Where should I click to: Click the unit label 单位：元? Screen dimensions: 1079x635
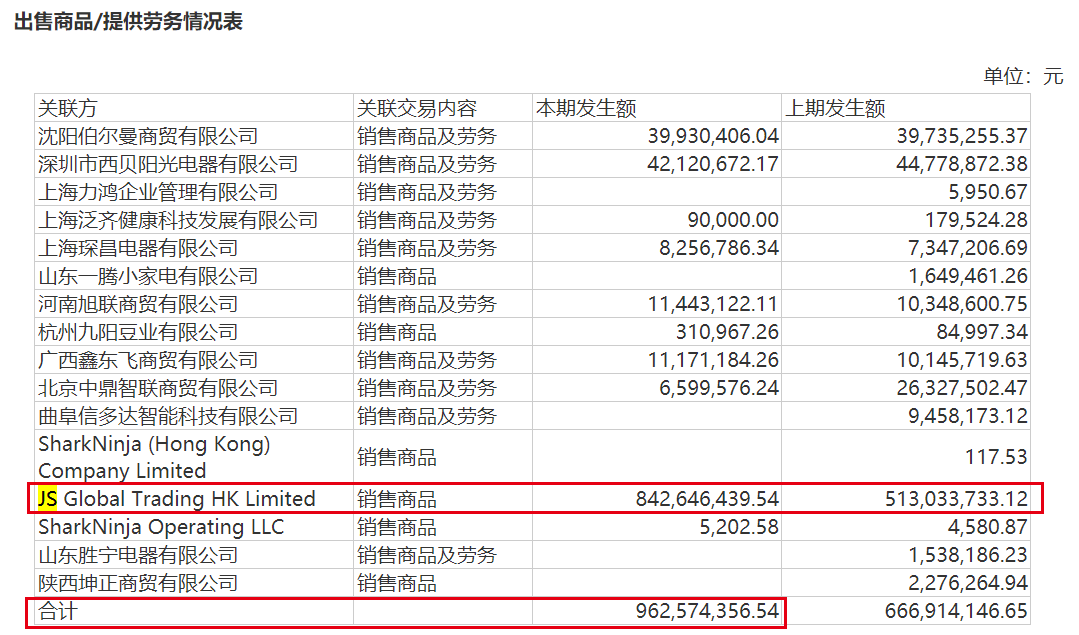coord(1023,76)
